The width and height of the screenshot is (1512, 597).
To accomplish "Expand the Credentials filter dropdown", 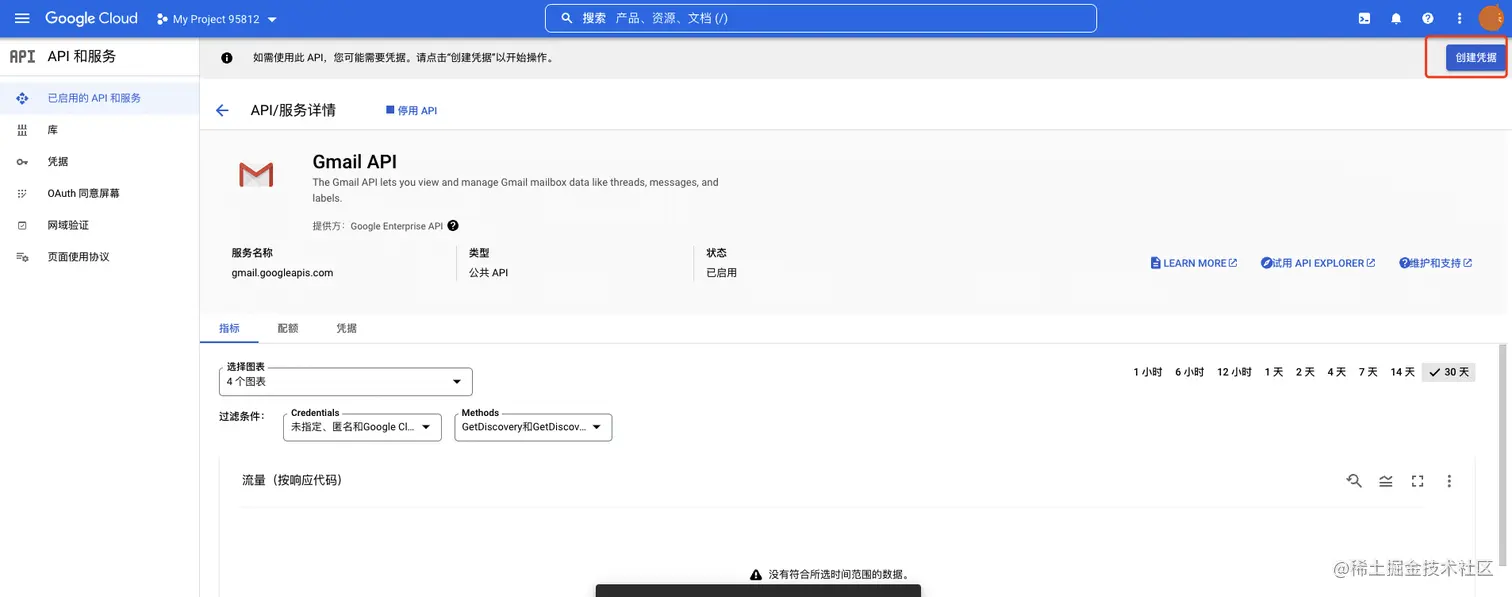I will pos(363,427).
